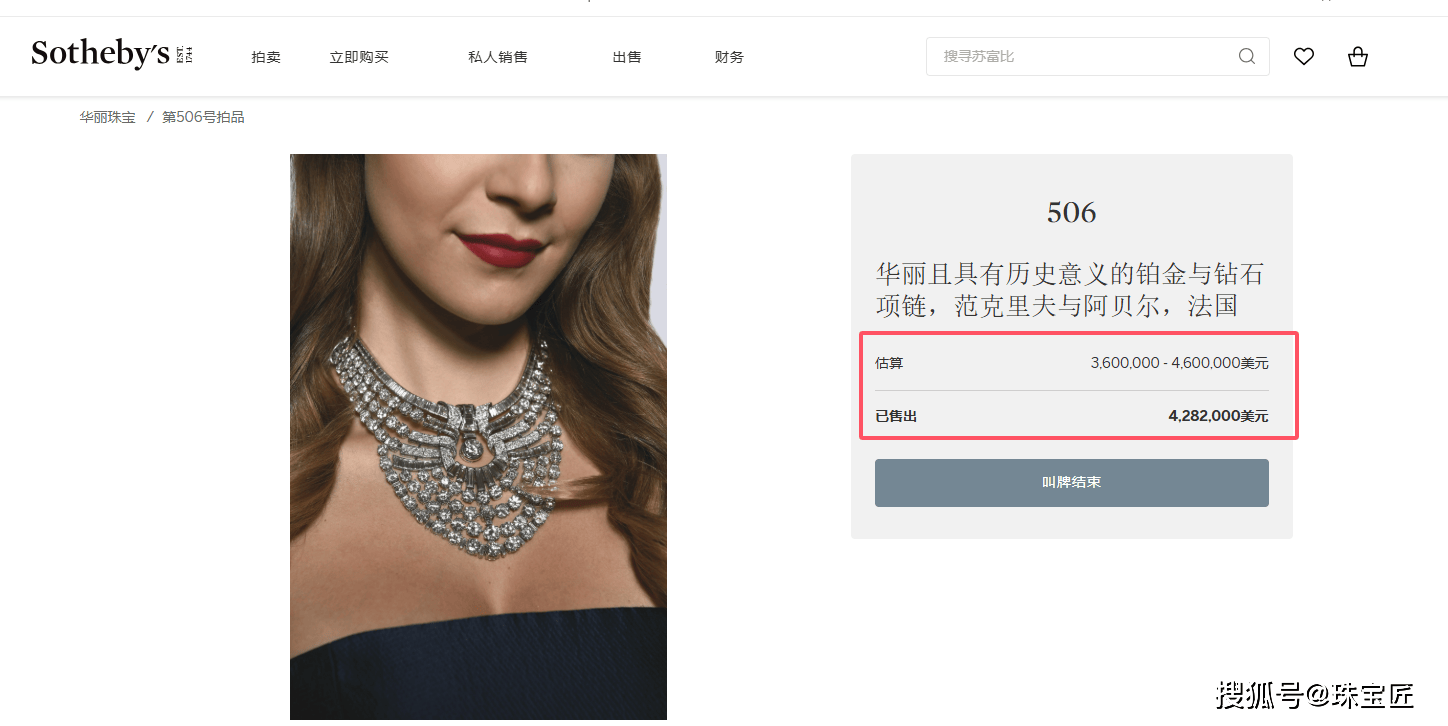Screen dimensions: 1448x726
Task: Open the shopping bag icon
Action: coord(1357,57)
